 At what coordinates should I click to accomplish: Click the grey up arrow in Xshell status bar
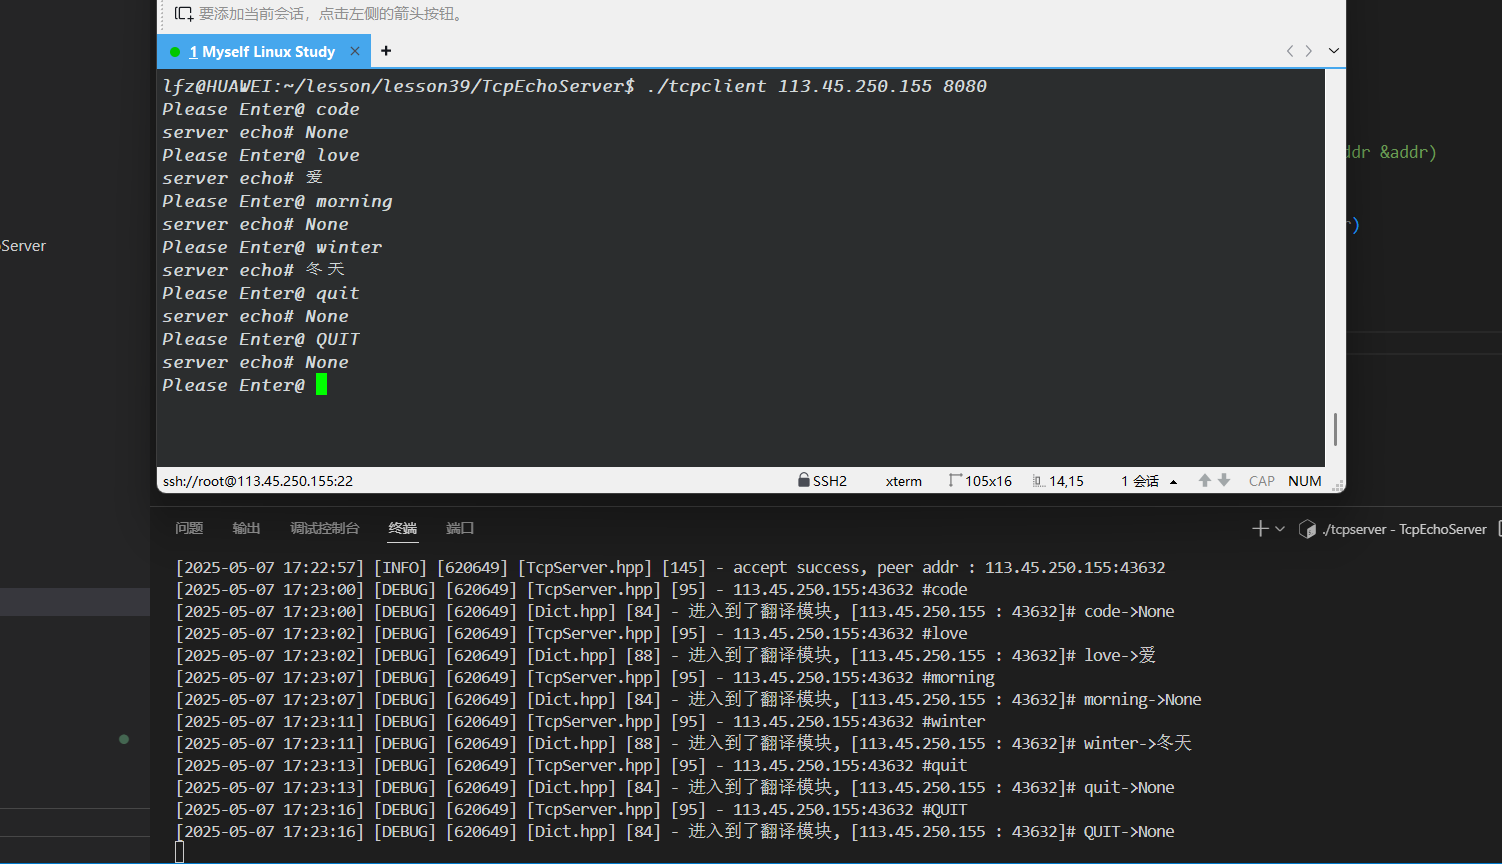pyautogui.click(x=1205, y=480)
